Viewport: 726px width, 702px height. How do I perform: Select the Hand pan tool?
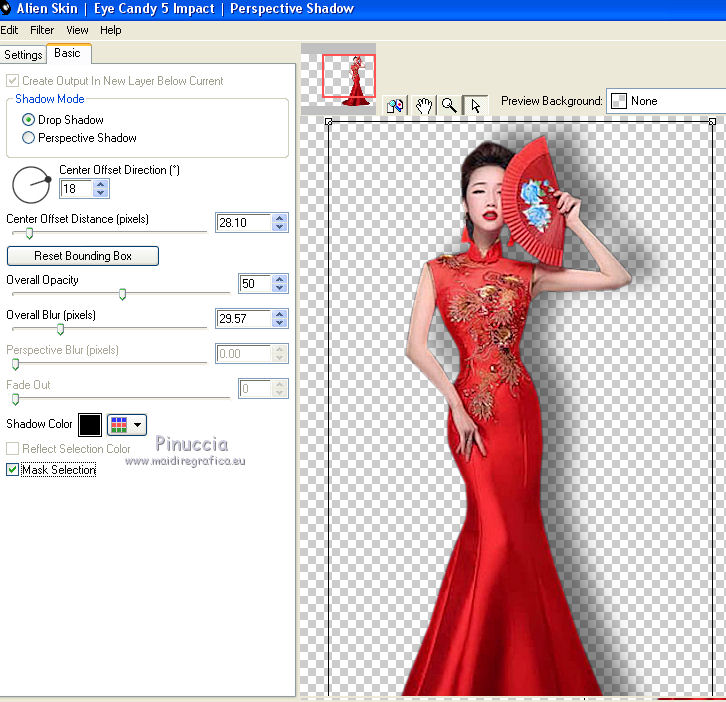423,105
